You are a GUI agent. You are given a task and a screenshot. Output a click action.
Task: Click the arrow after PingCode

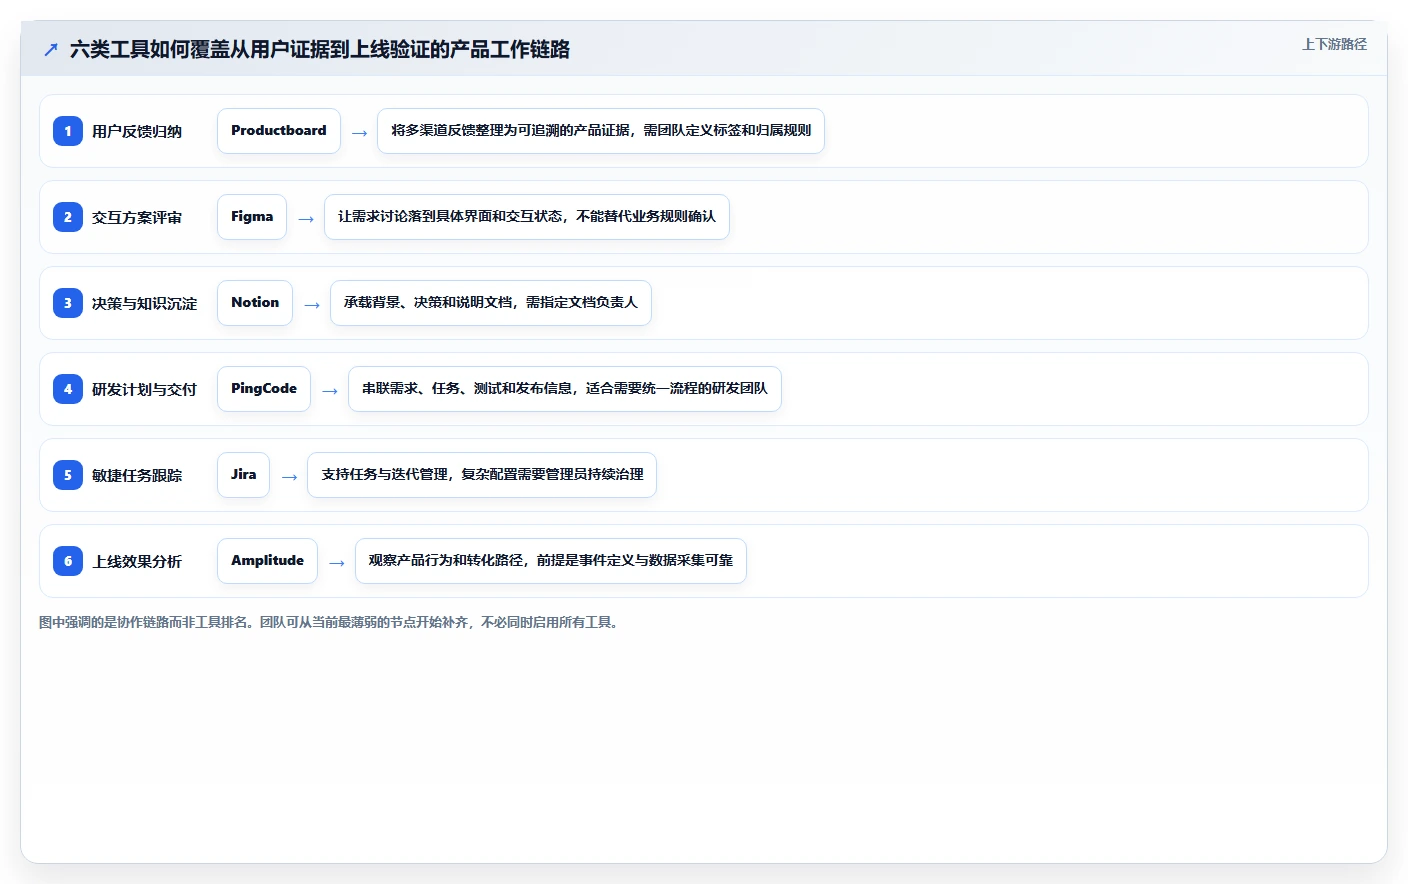pyautogui.click(x=330, y=391)
